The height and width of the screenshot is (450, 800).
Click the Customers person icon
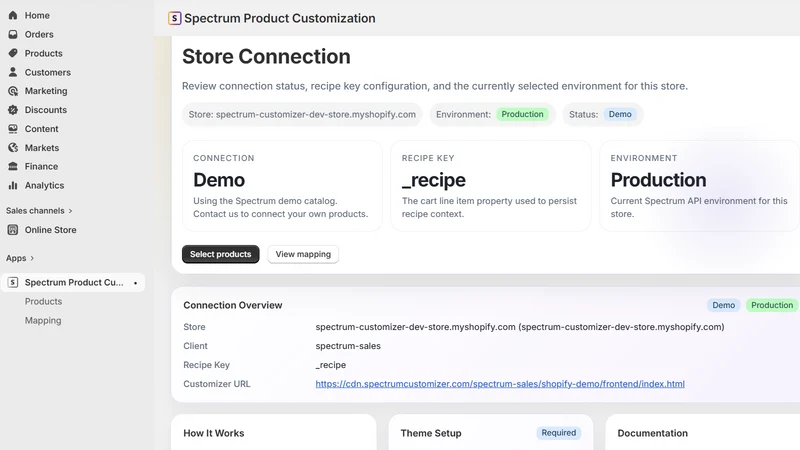(x=13, y=72)
